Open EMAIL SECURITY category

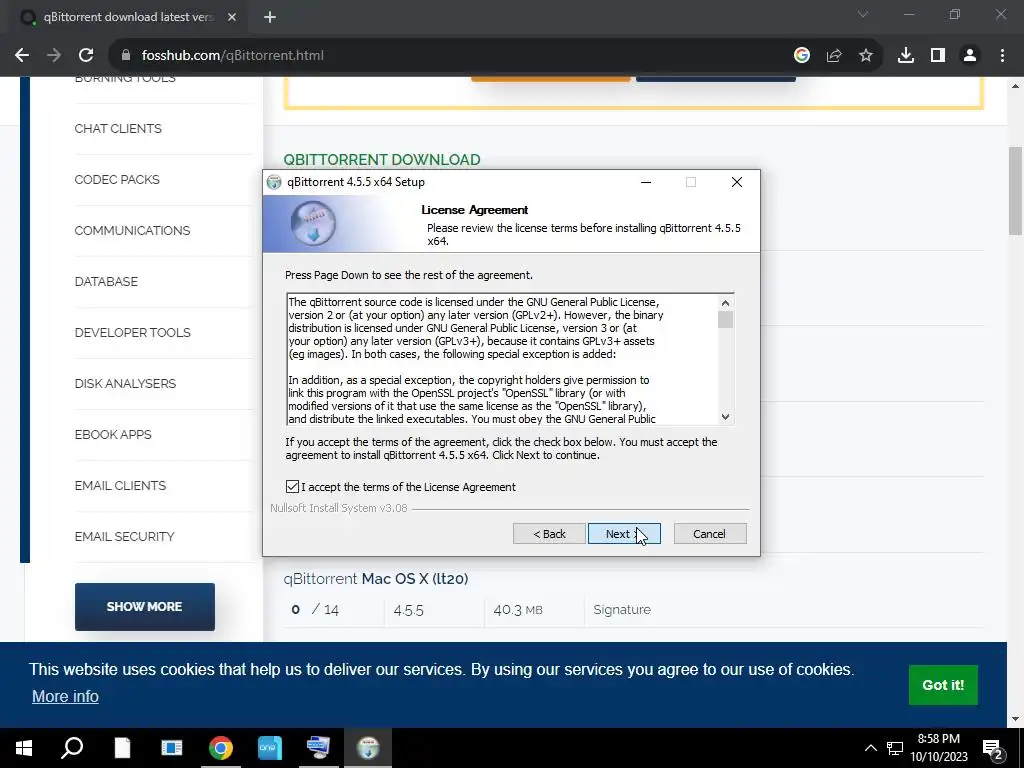[x=124, y=536]
